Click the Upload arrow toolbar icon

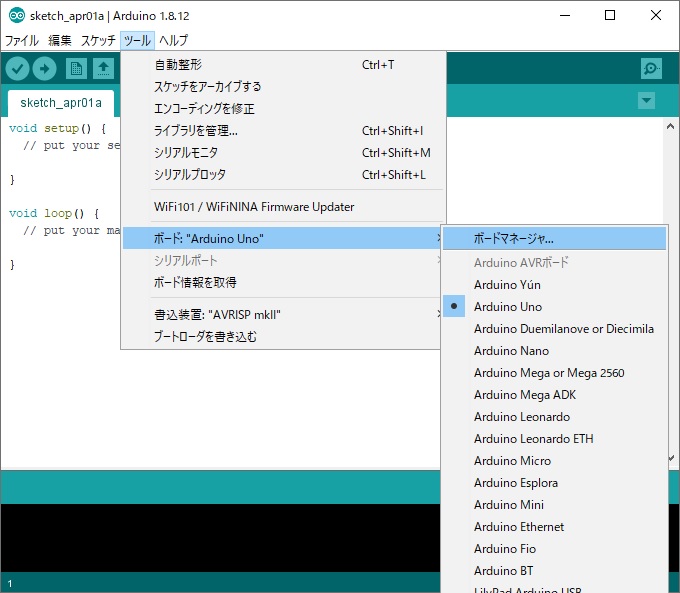tap(45, 69)
